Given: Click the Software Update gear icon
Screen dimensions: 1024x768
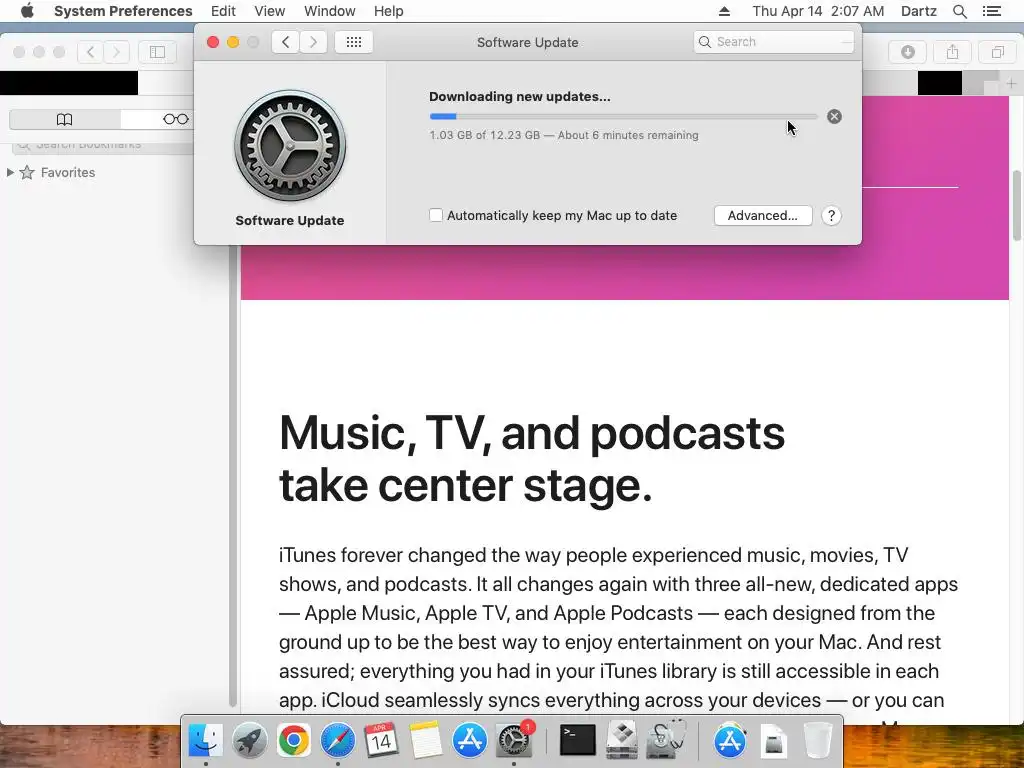Looking at the screenshot, I should (x=290, y=146).
